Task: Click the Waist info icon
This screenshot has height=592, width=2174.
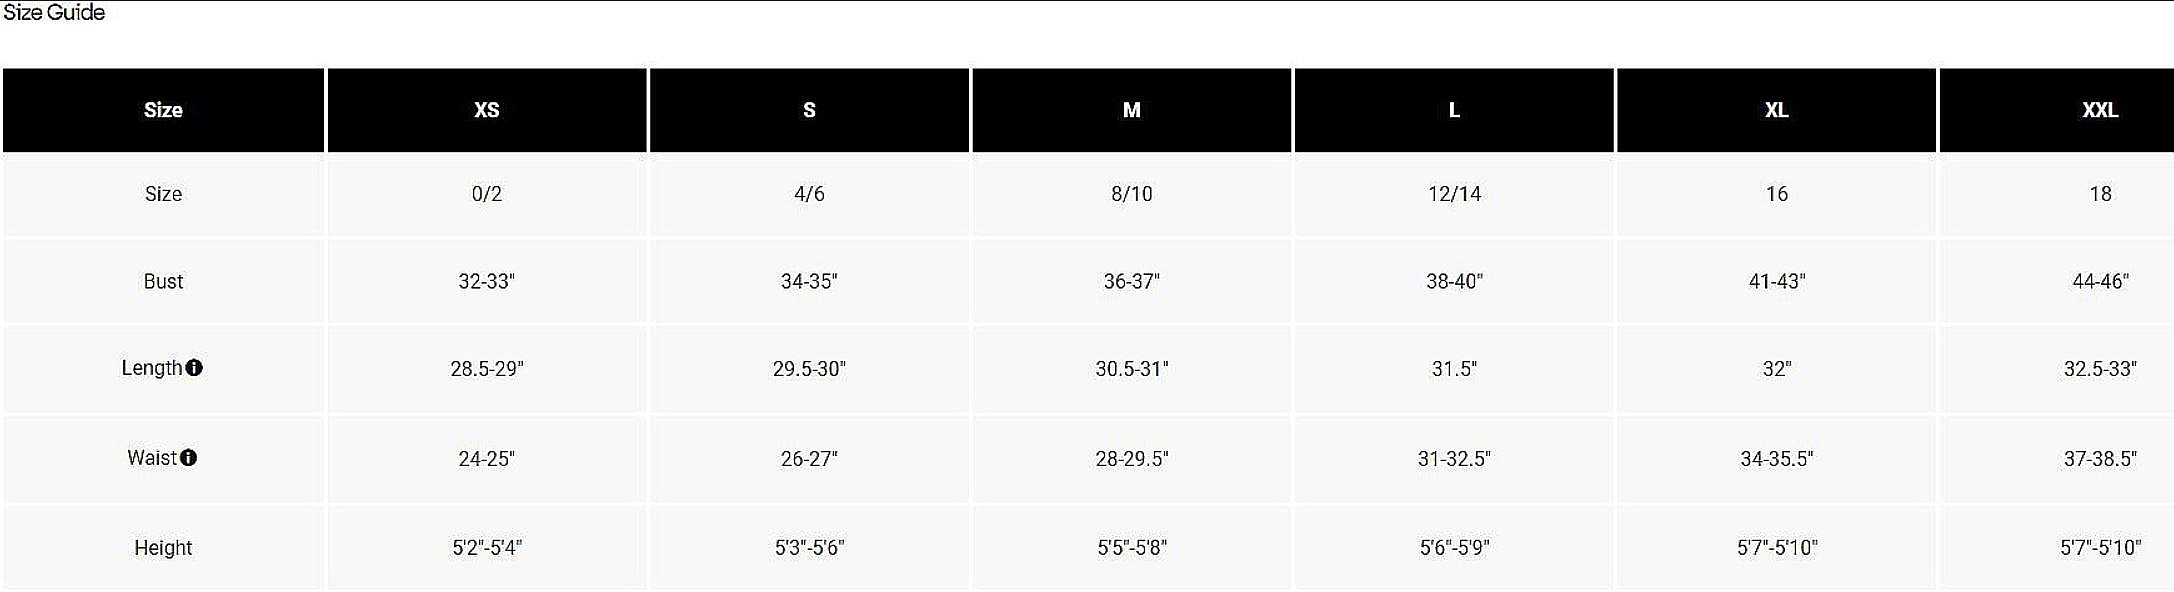Action: tap(188, 458)
